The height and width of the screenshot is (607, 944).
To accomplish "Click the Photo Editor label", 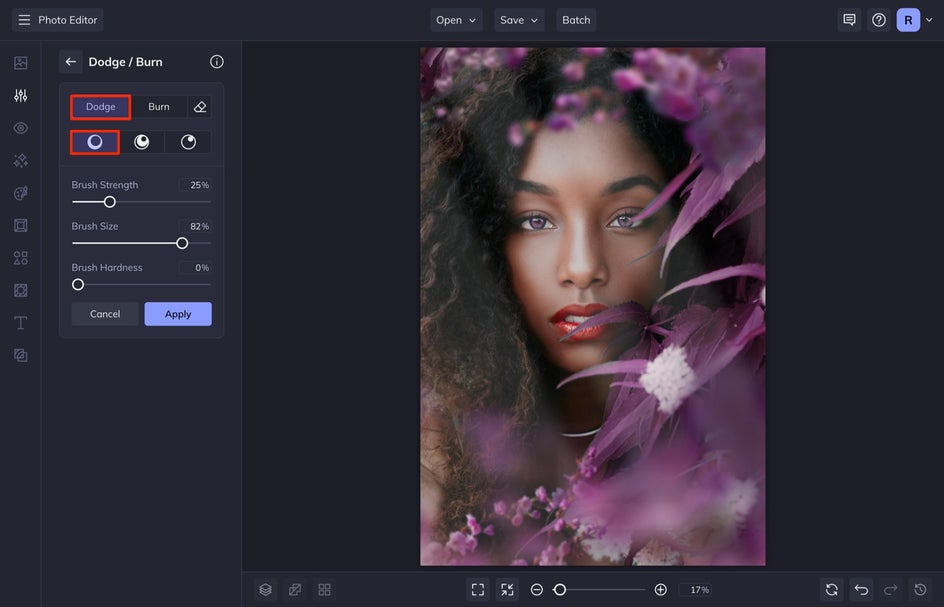I will (67, 20).
